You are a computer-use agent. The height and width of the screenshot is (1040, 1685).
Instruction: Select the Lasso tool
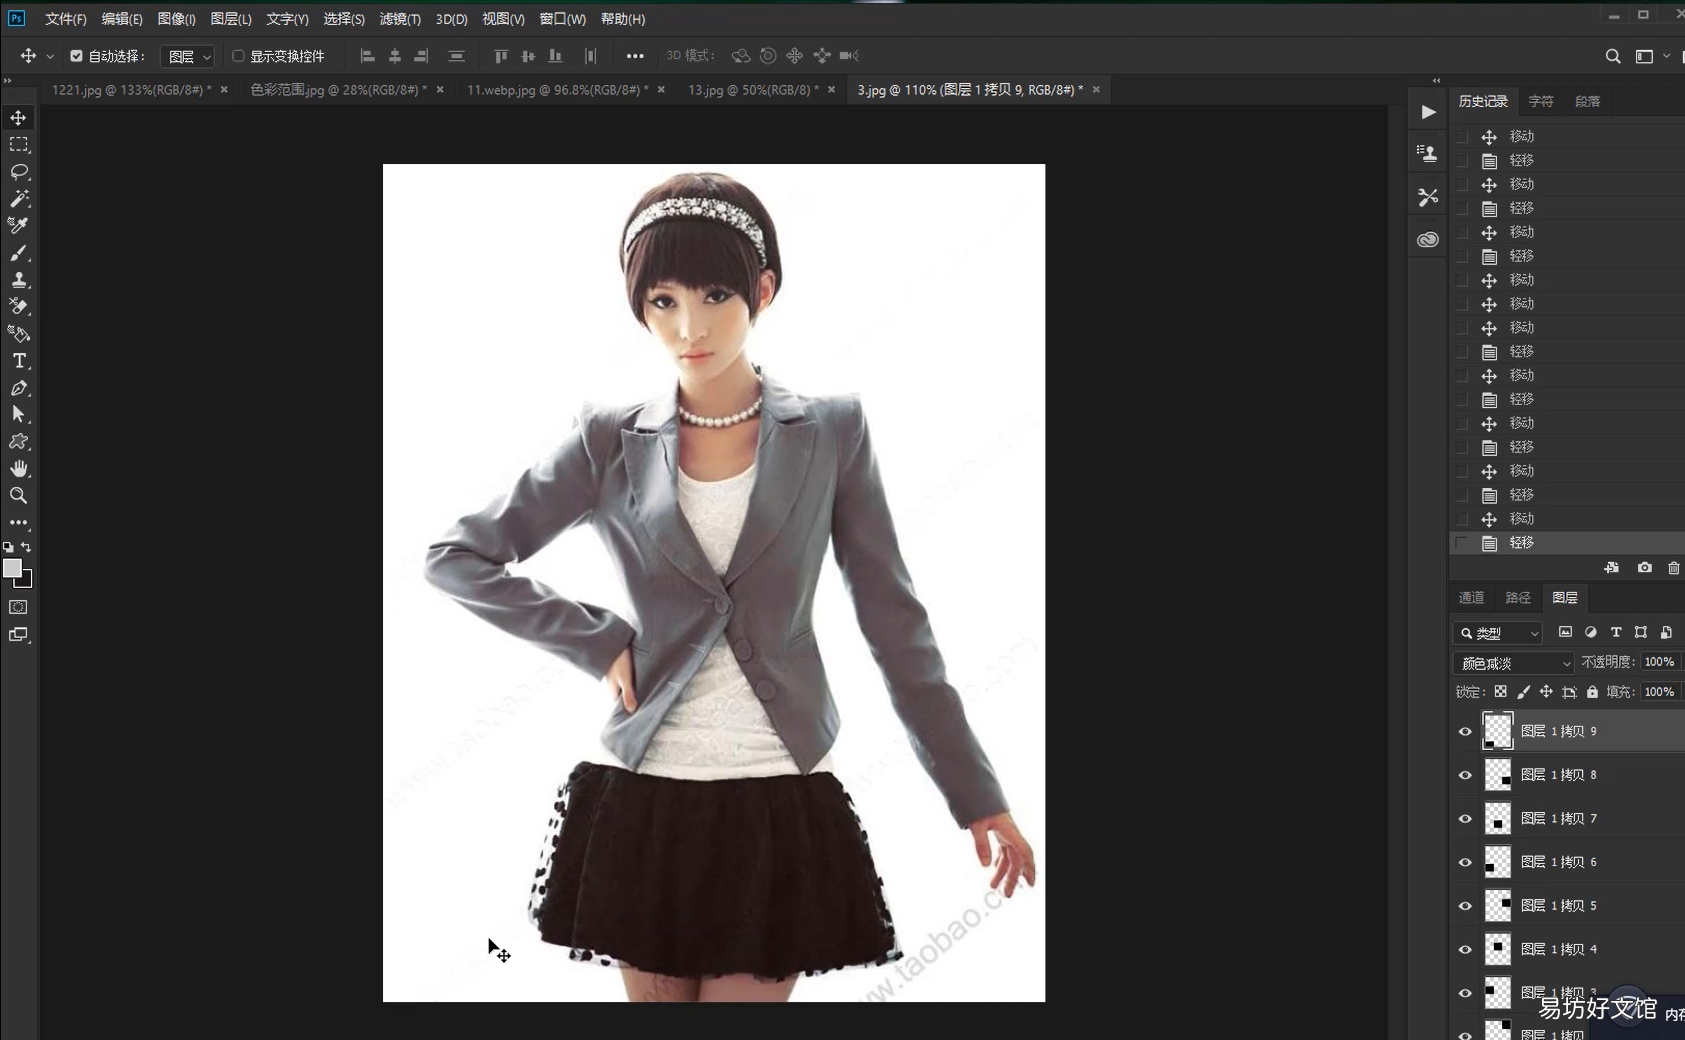pos(19,171)
